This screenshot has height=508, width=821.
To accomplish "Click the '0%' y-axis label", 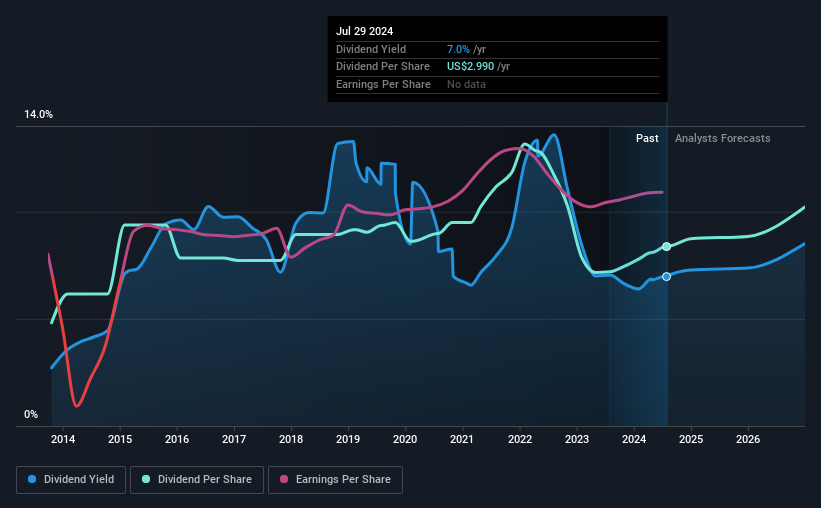I will [31, 414].
